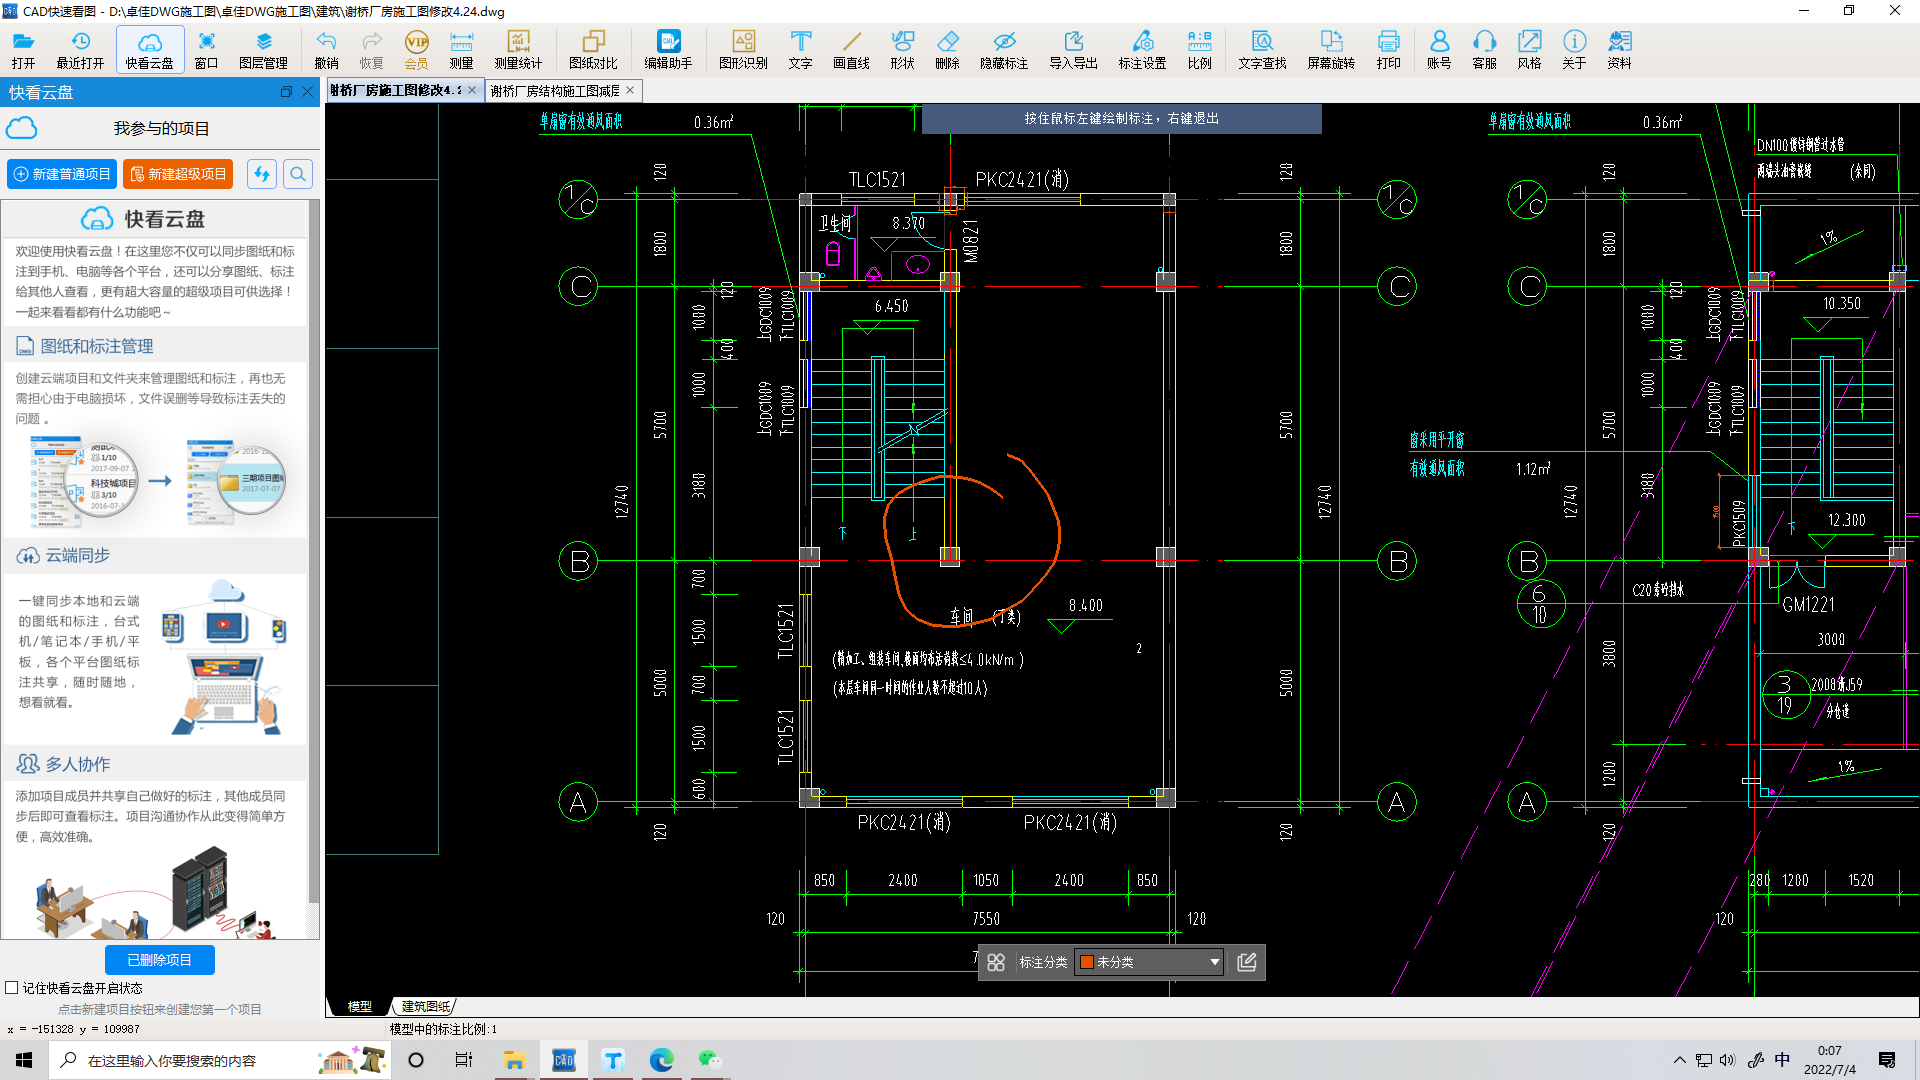Open 标注分类 未分类 dropdown
The image size is (1920, 1080).
pyautogui.click(x=1149, y=962)
